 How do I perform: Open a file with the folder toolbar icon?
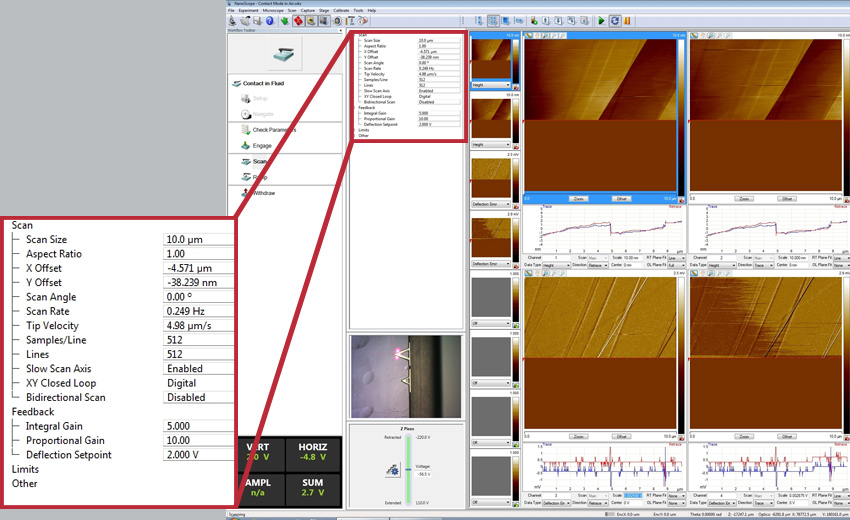click(x=244, y=21)
